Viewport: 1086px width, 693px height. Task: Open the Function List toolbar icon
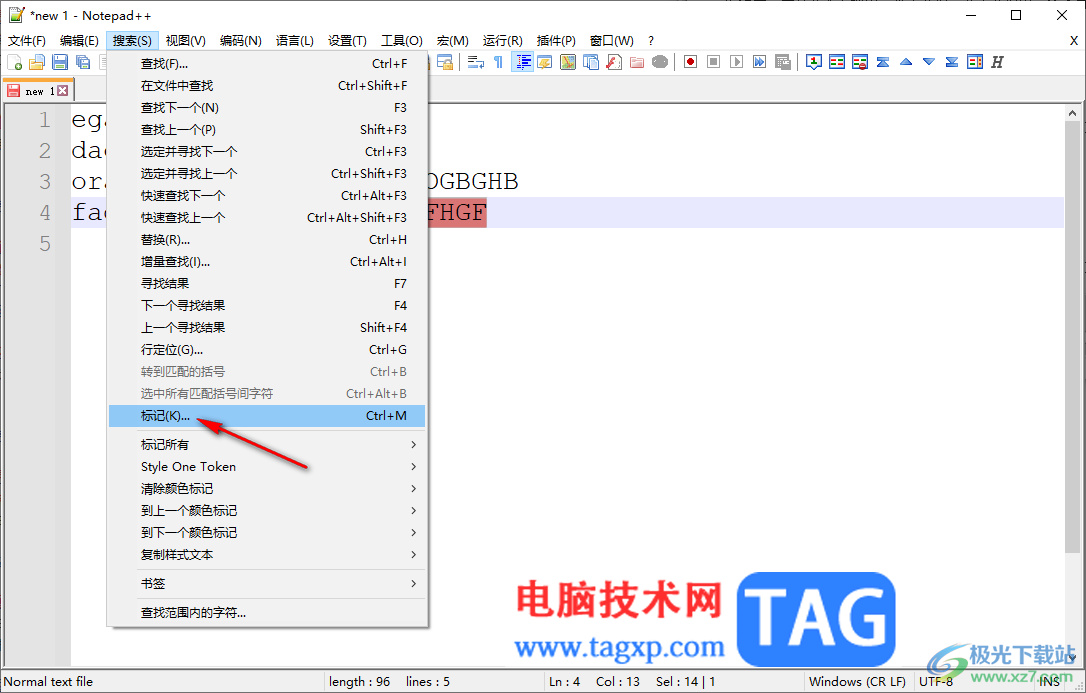click(x=614, y=62)
